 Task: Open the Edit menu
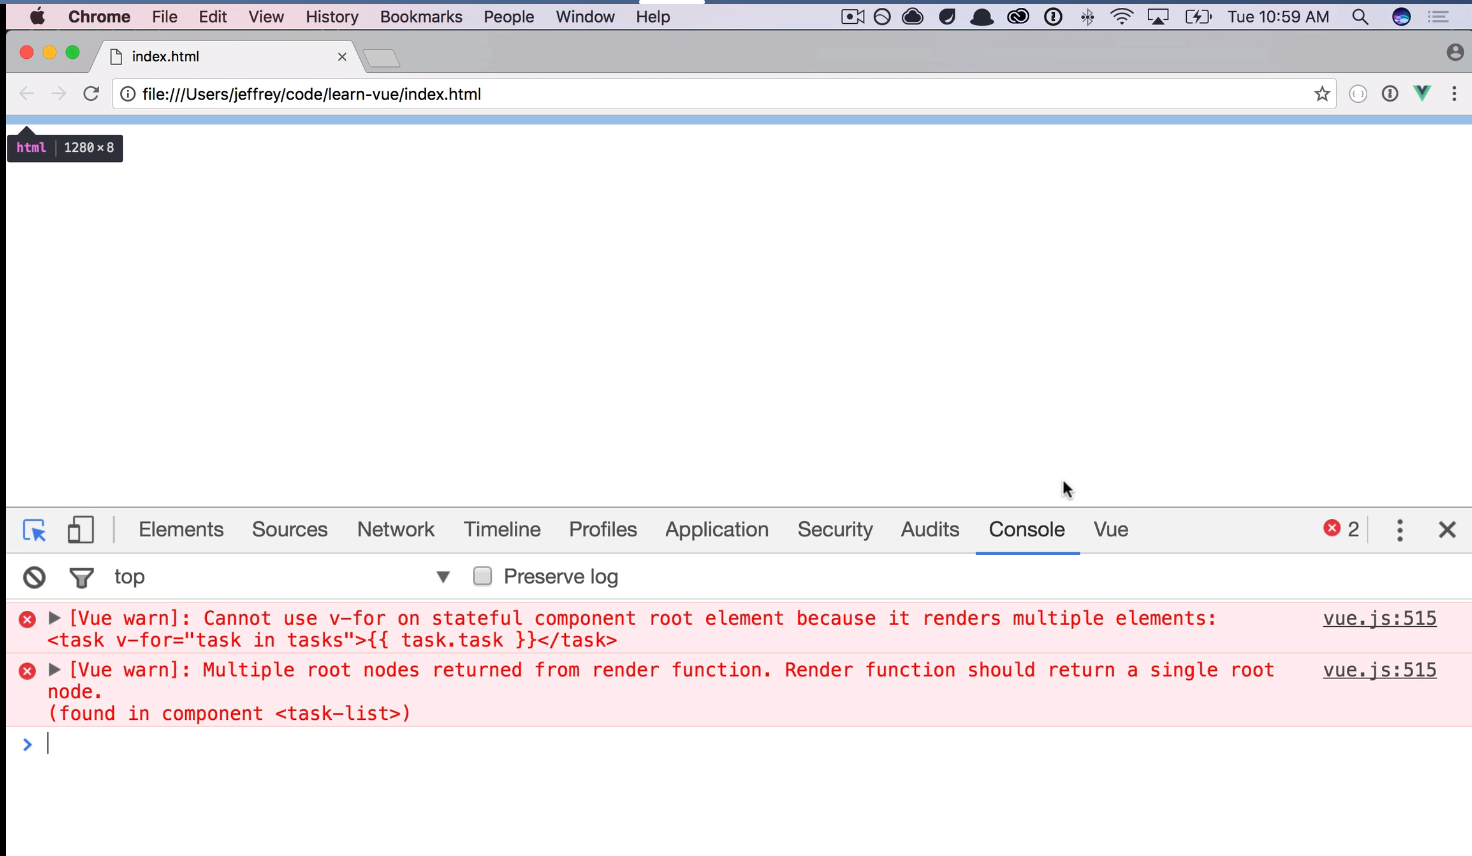click(213, 17)
